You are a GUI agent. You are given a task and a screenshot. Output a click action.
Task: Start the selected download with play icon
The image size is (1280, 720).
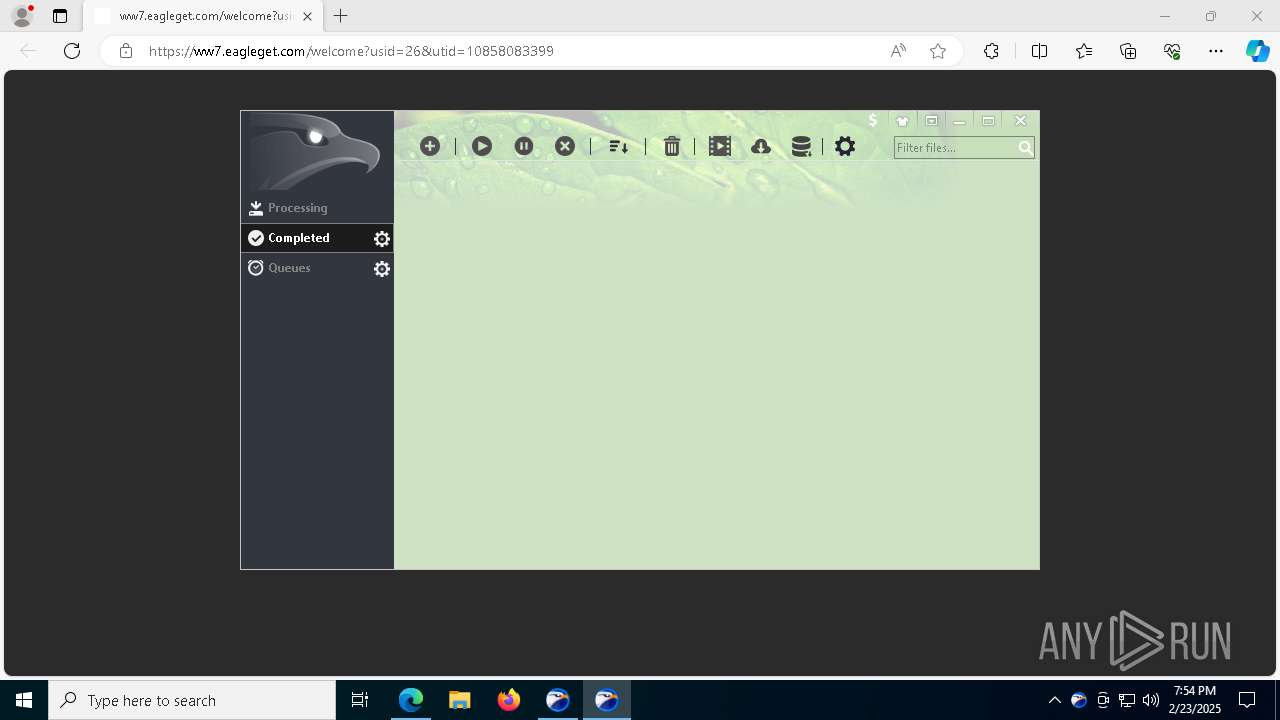(482, 146)
